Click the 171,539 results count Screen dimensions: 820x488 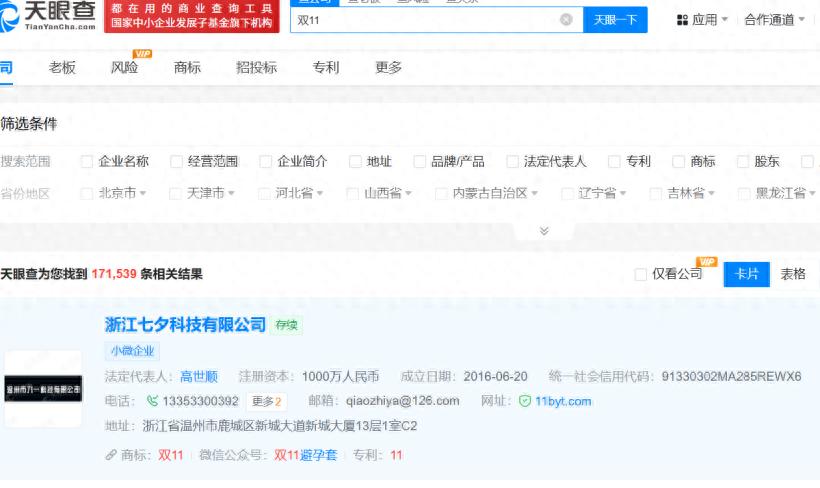tap(113, 274)
